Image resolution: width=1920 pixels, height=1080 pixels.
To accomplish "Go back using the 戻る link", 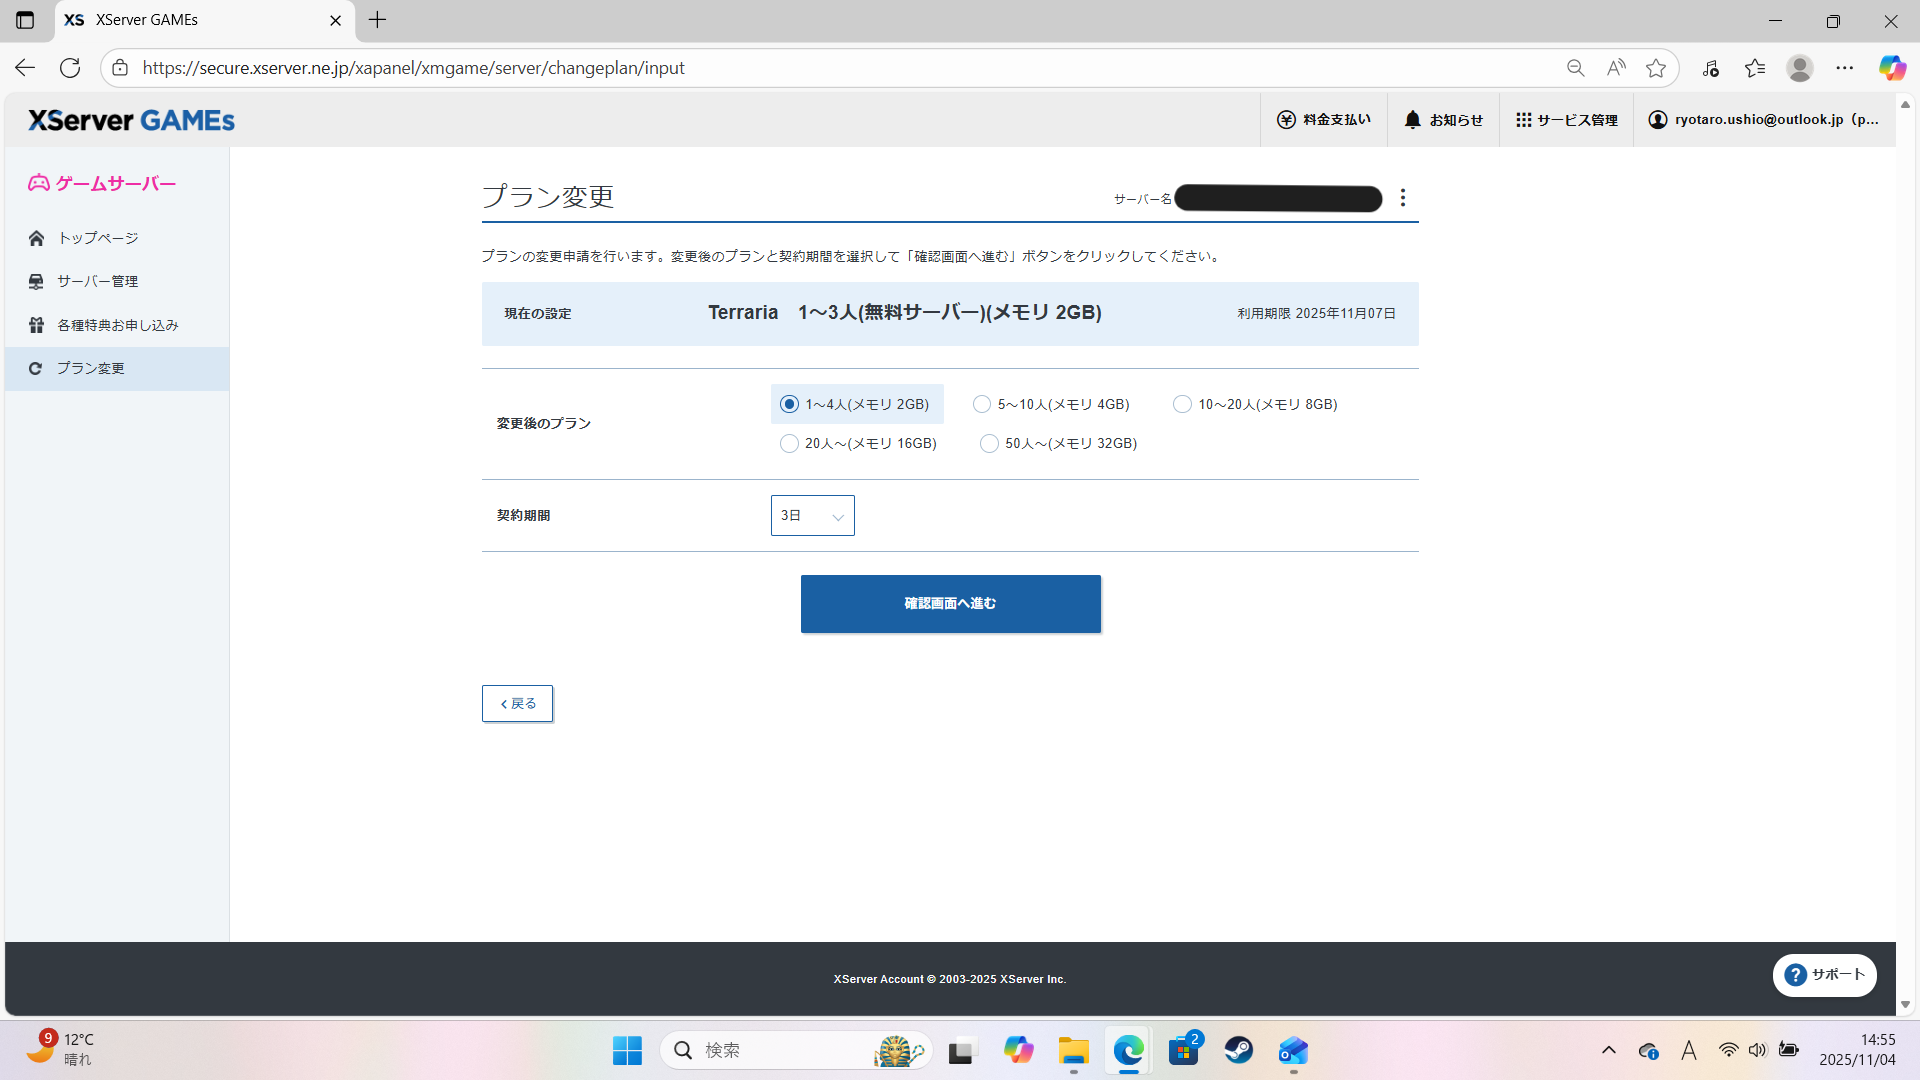I will pyautogui.click(x=516, y=703).
